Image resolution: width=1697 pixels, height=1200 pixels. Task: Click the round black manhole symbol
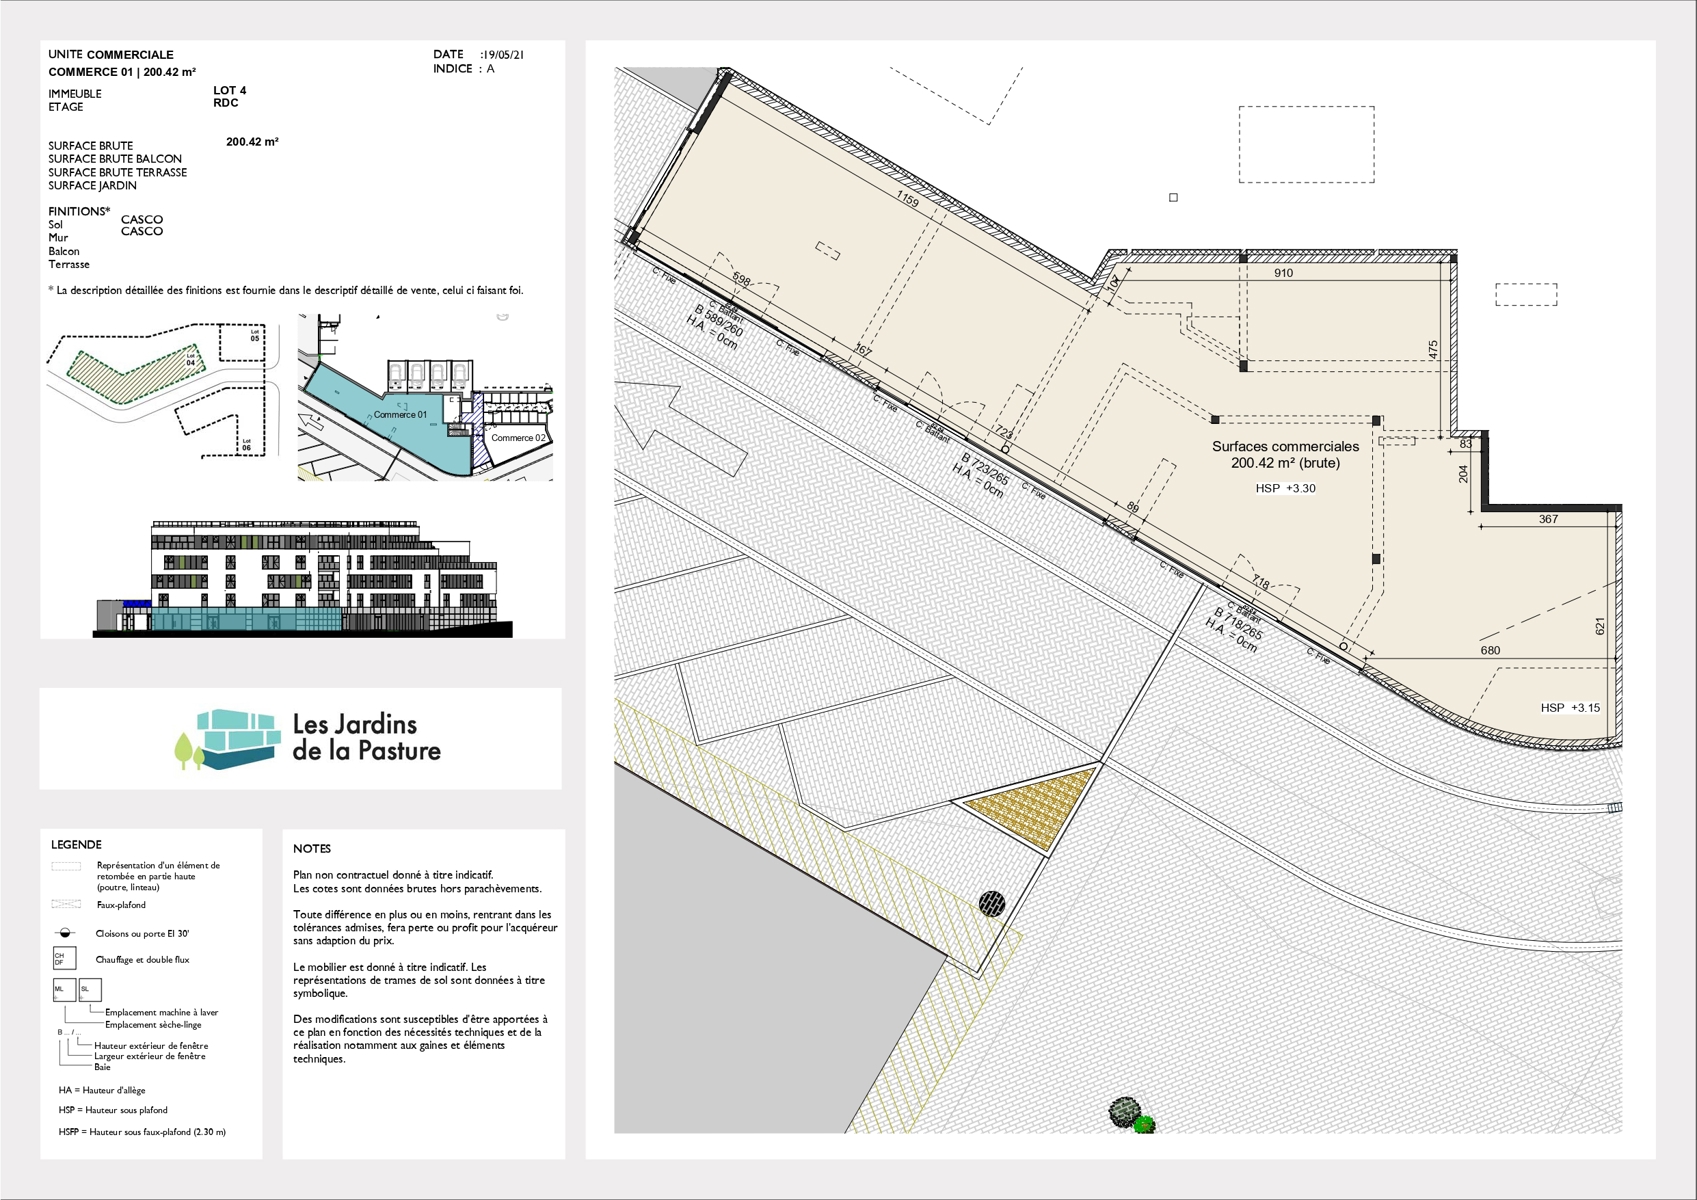point(991,904)
